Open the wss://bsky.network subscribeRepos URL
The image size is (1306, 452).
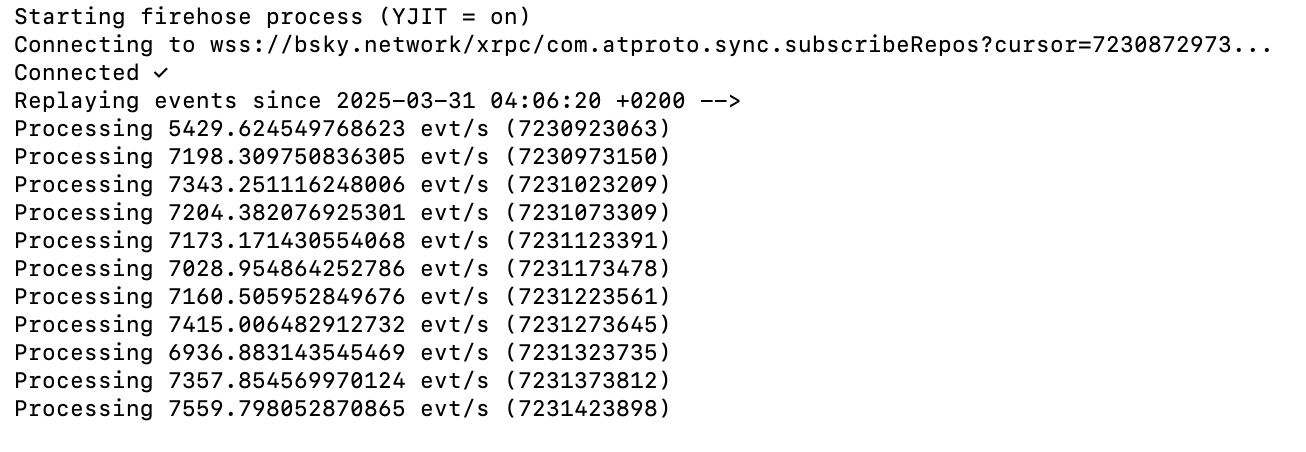[x=740, y=45]
